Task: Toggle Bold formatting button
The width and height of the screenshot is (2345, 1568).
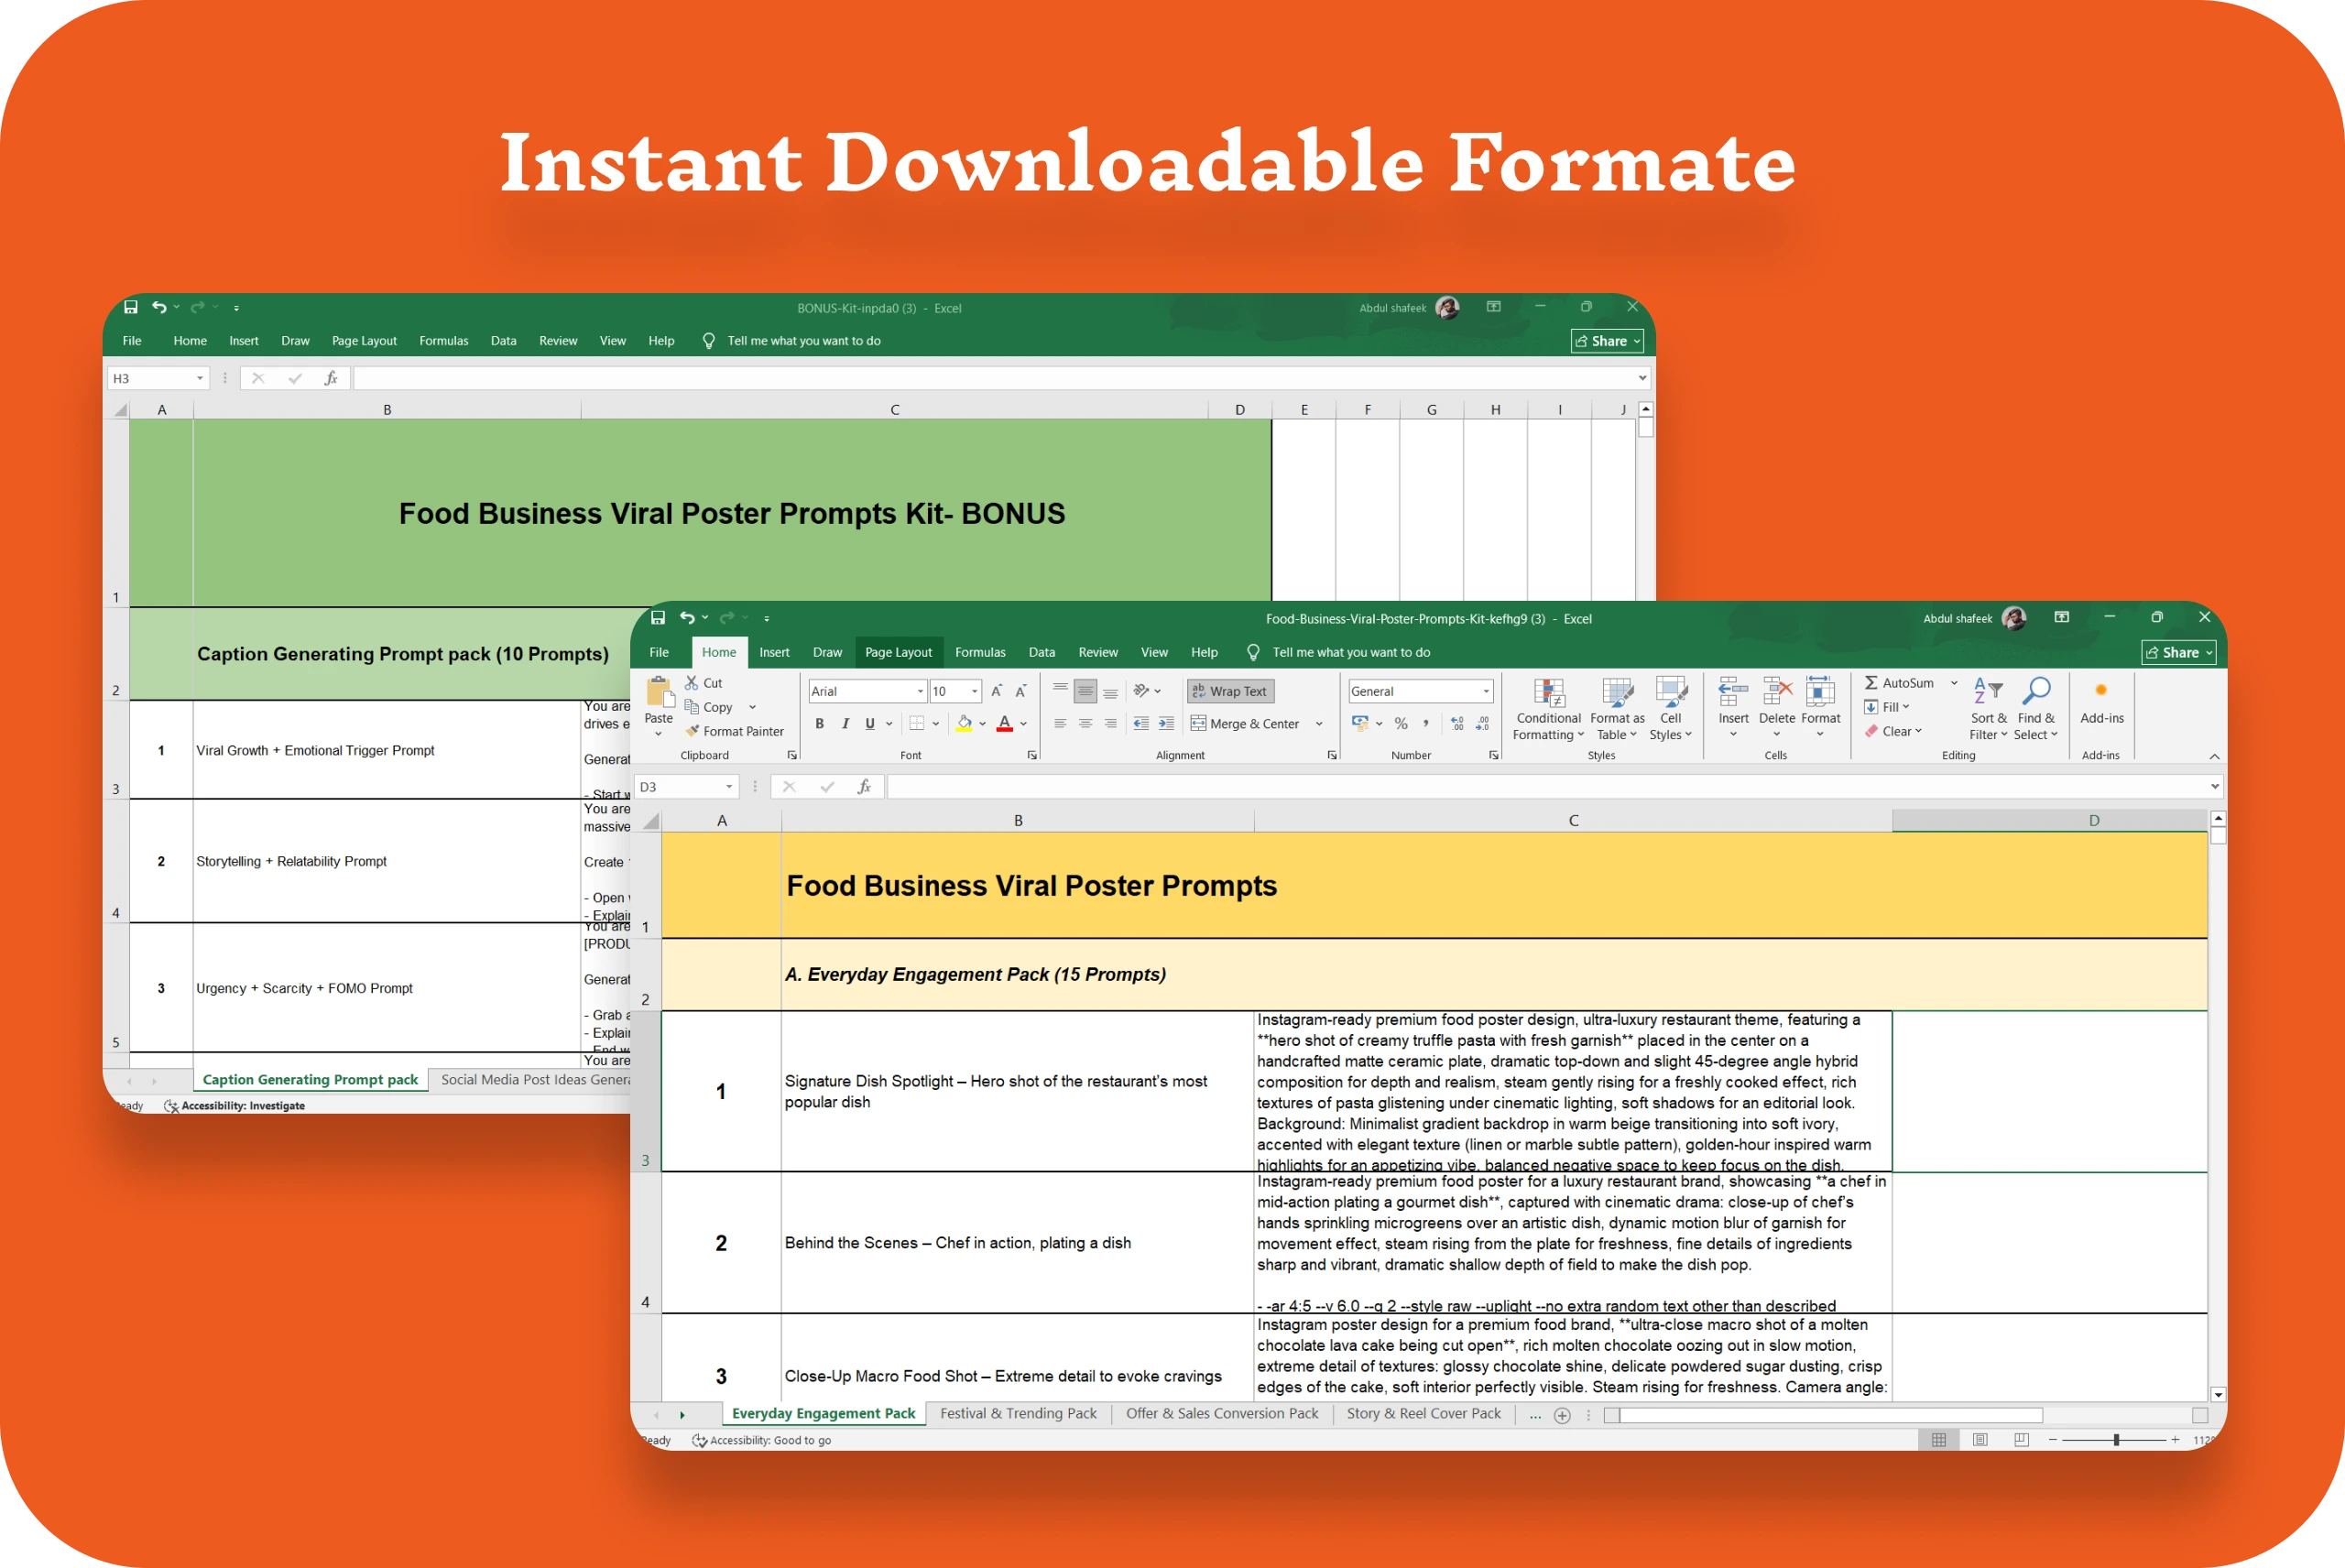Action: pos(820,724)
